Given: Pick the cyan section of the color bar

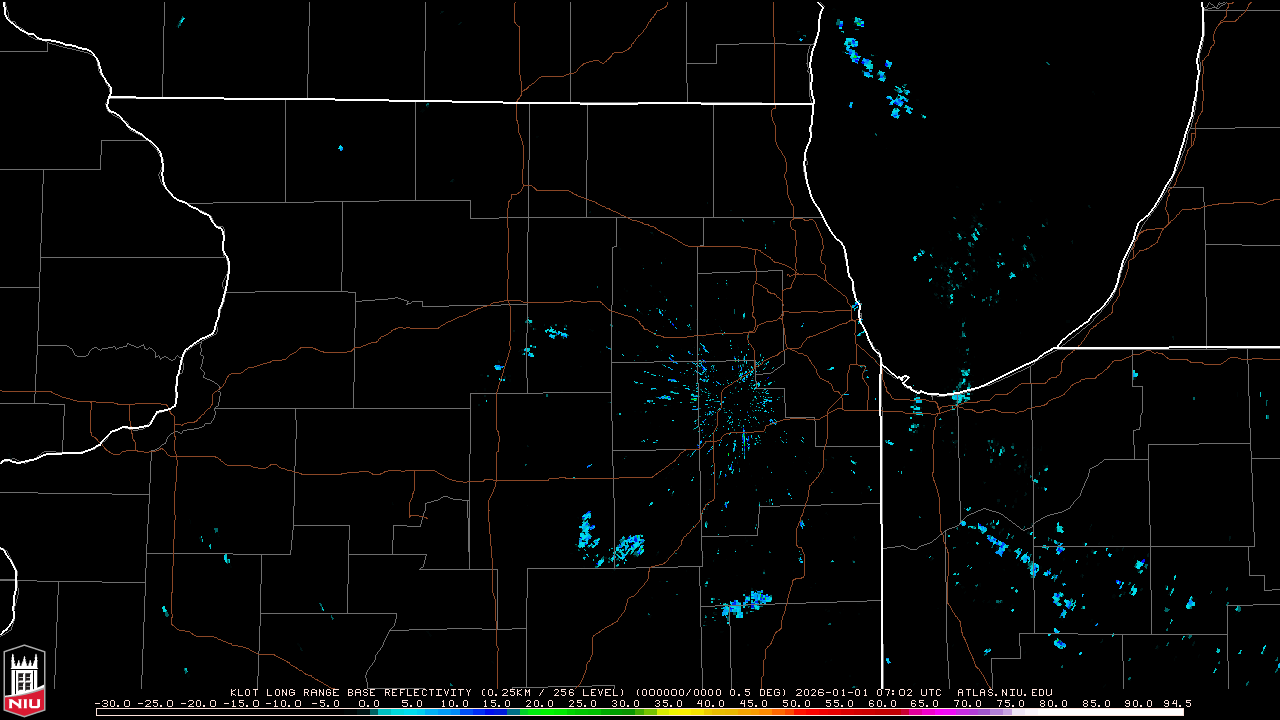Looking at the screenshot, I should pos(410,712).
